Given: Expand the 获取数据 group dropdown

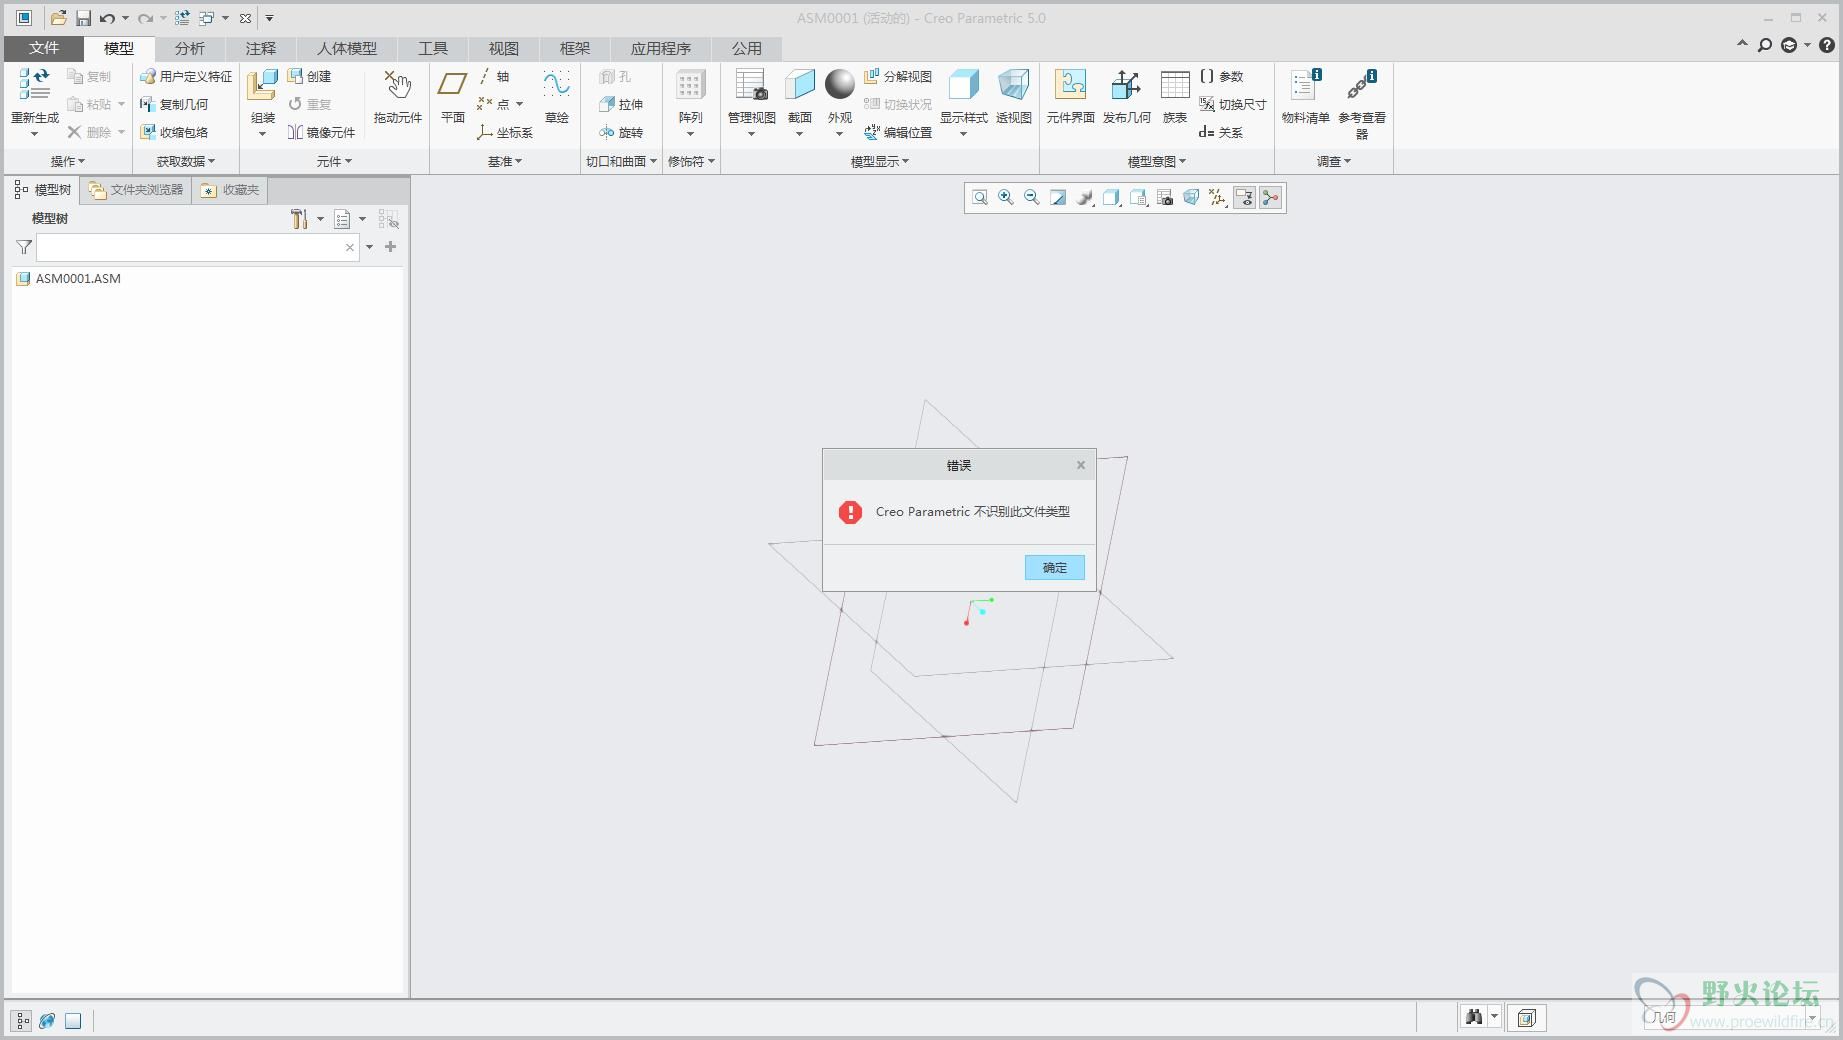Looking at the screenshot, I should tap(186, 161).
